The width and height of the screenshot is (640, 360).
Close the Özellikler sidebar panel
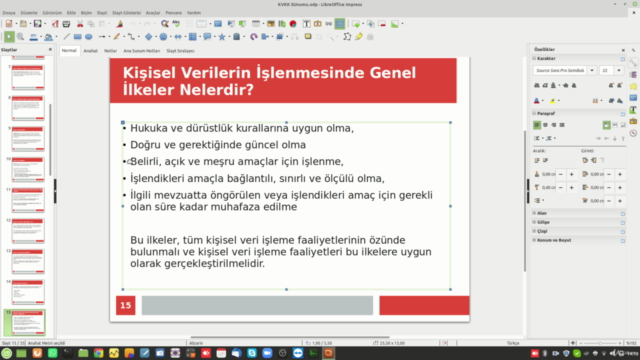(x=623, y=50)
